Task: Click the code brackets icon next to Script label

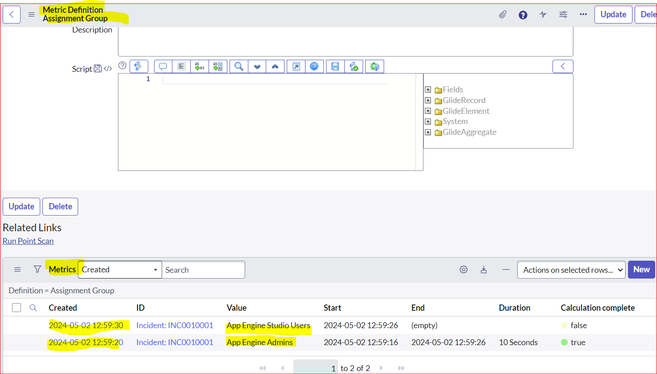Action: point(108,69)
